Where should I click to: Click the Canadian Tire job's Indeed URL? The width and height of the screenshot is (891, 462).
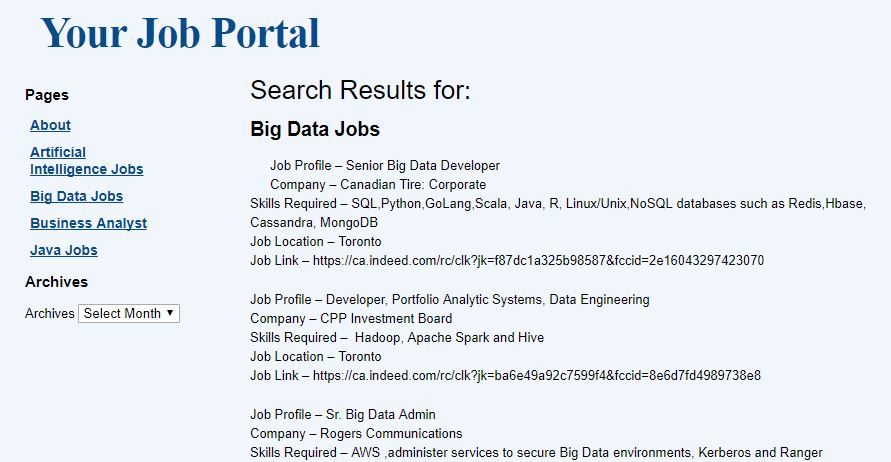tap(538, 260)
